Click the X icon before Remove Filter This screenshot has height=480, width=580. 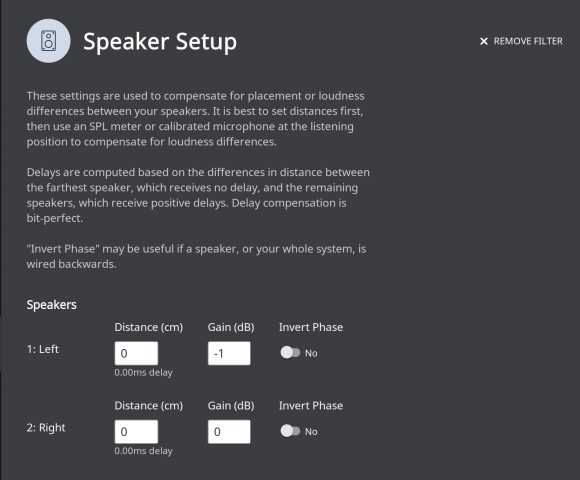click(483, 41)
